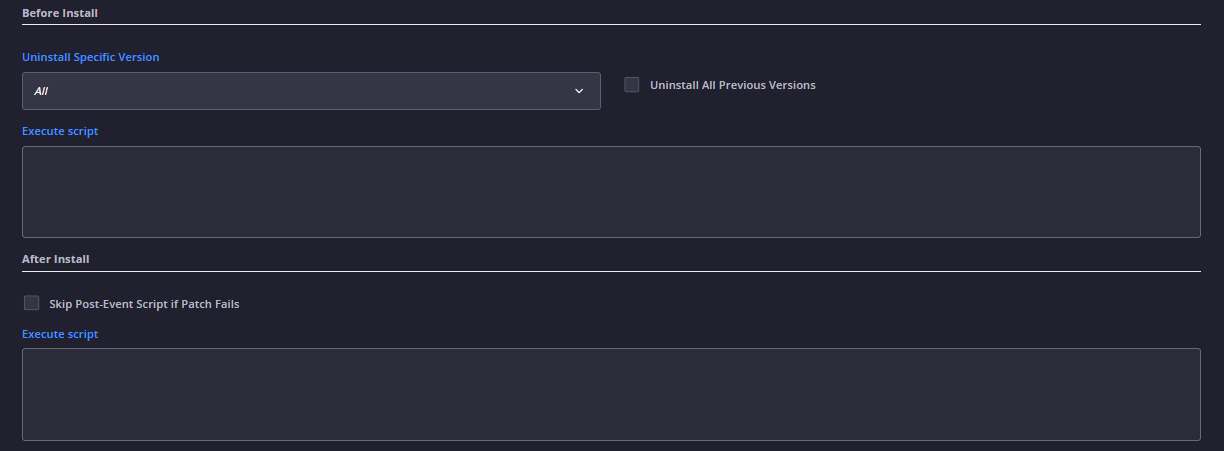1224x451 pixels.
Task: Select the Before Install section heading
Action: pos(60,13)
